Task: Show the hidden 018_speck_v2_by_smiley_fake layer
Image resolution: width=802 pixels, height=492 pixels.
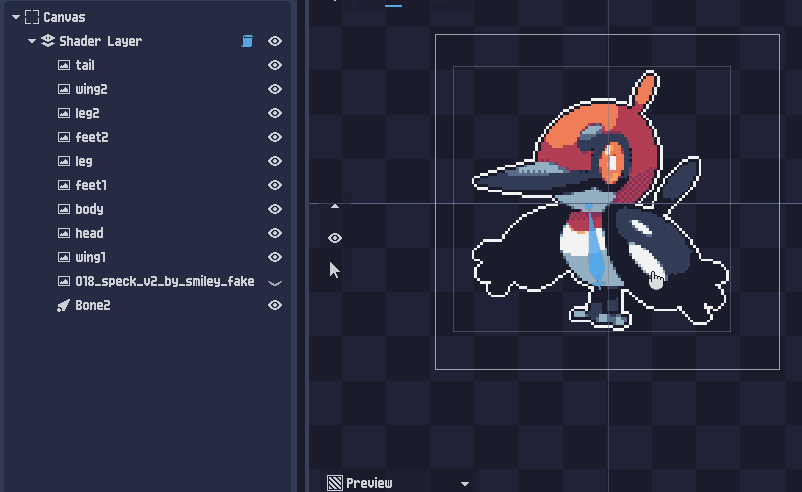Action: tap(275, 282)
